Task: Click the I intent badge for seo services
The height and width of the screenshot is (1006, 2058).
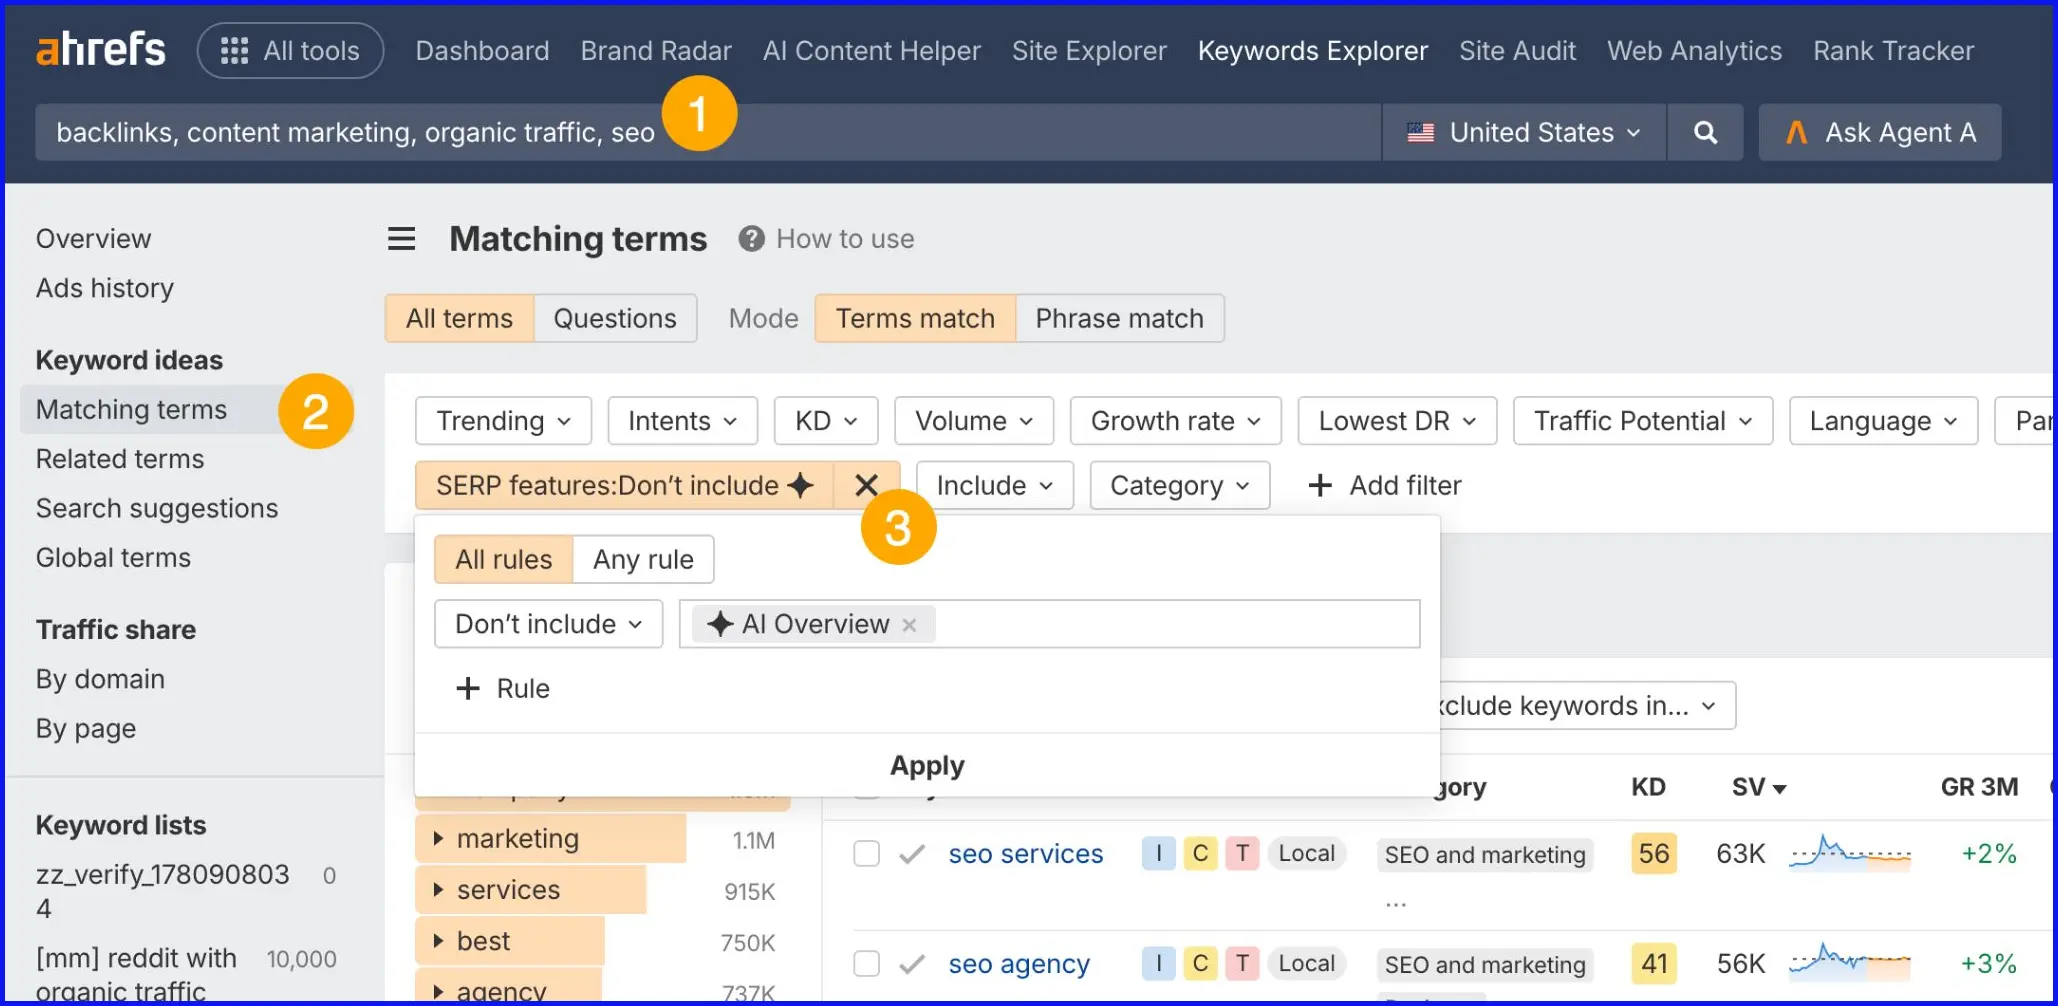Action: pyautogui.click(x=1158, y=853)
